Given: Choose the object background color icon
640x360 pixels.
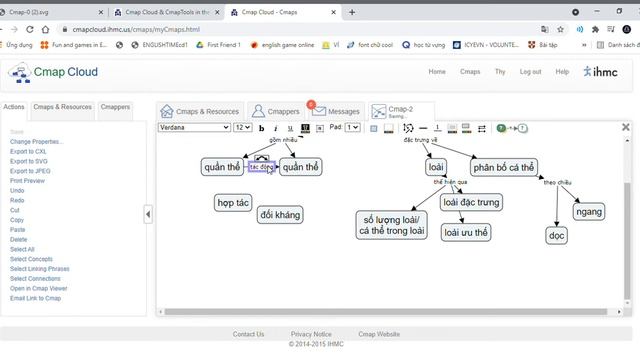Looking at the screenshot, I should pyautogui.click(x=373, y=128).
